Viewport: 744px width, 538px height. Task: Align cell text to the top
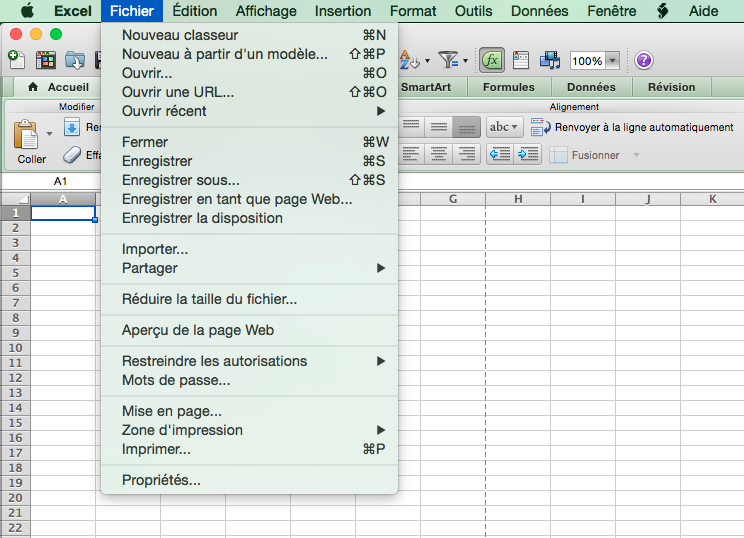coord(411,127)
